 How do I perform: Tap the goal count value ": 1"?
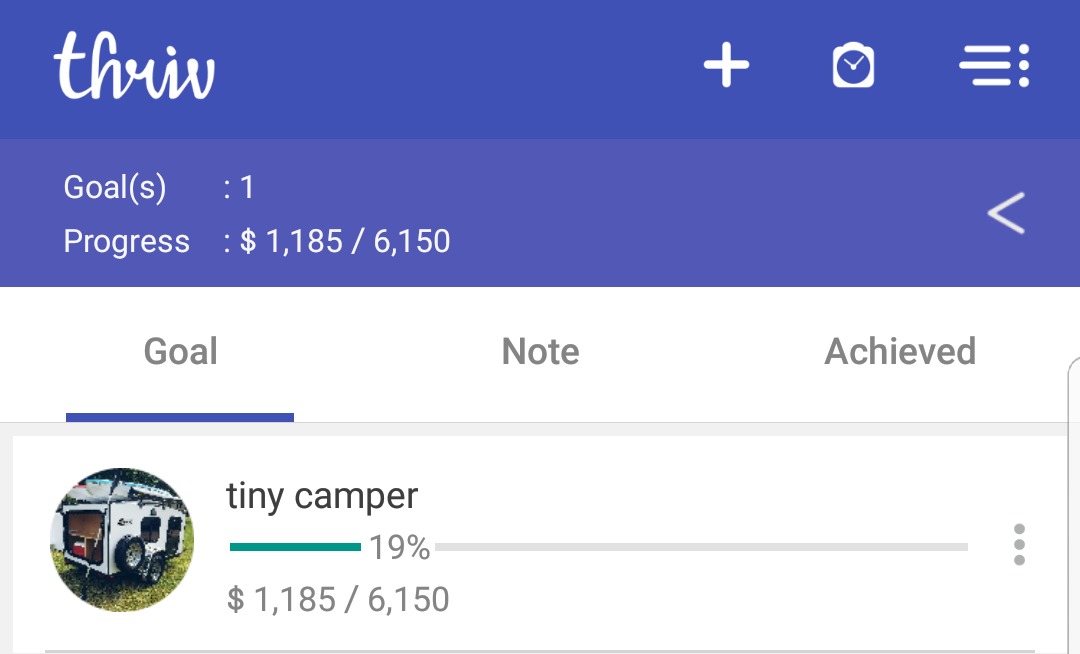pos(240,188)
